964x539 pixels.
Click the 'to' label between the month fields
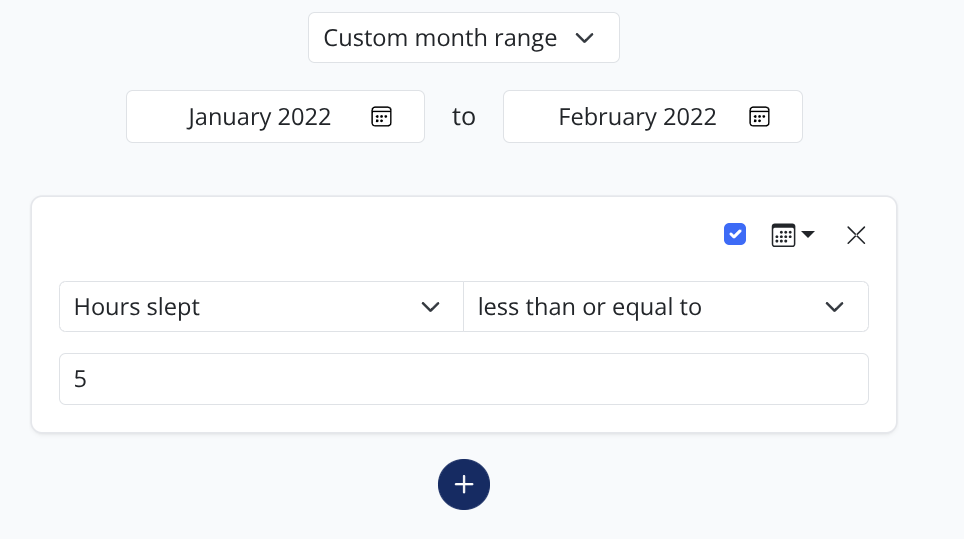463,116
